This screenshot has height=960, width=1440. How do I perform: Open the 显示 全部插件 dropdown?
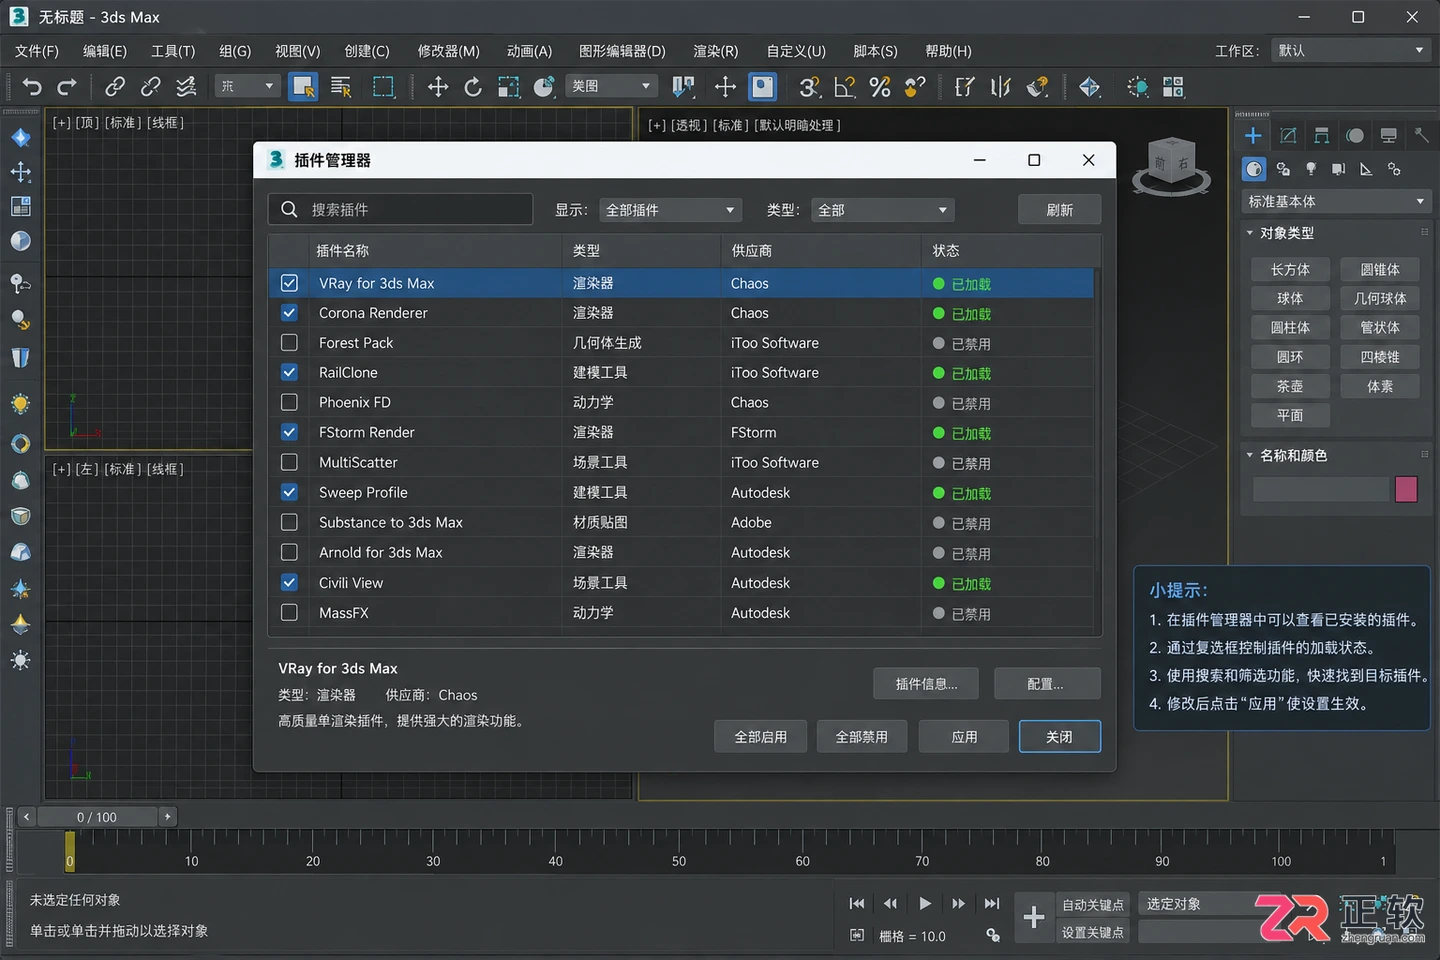670,210
